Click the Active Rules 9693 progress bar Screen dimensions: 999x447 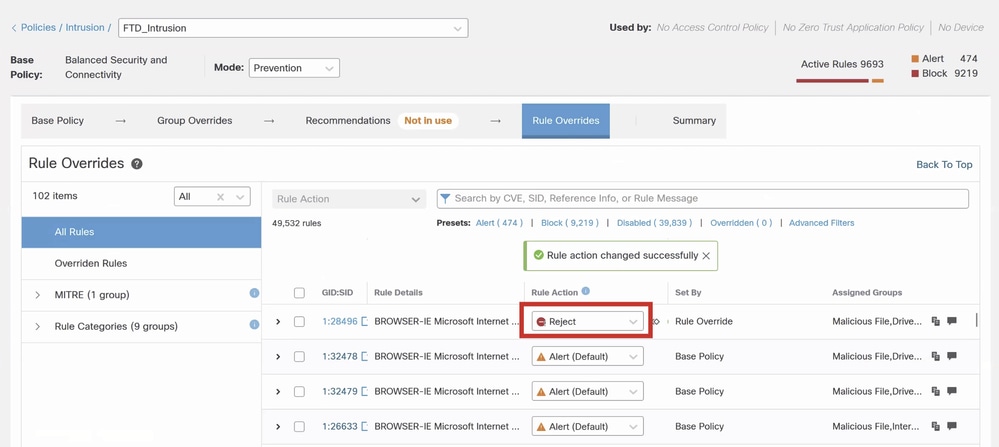(x=840, y=81)
